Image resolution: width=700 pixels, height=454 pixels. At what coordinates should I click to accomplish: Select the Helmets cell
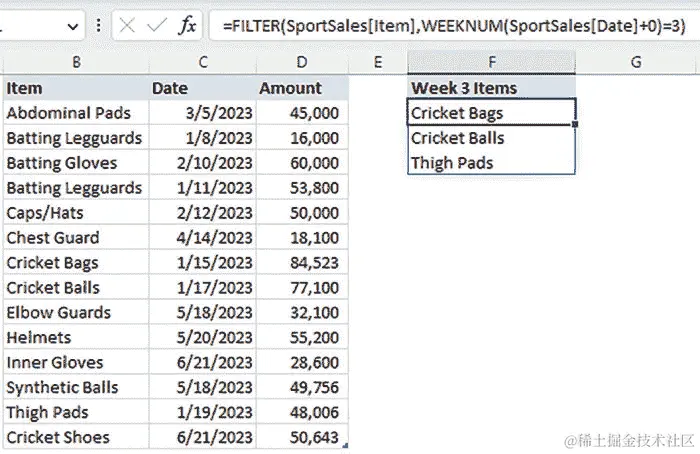[x=76, y=337]
